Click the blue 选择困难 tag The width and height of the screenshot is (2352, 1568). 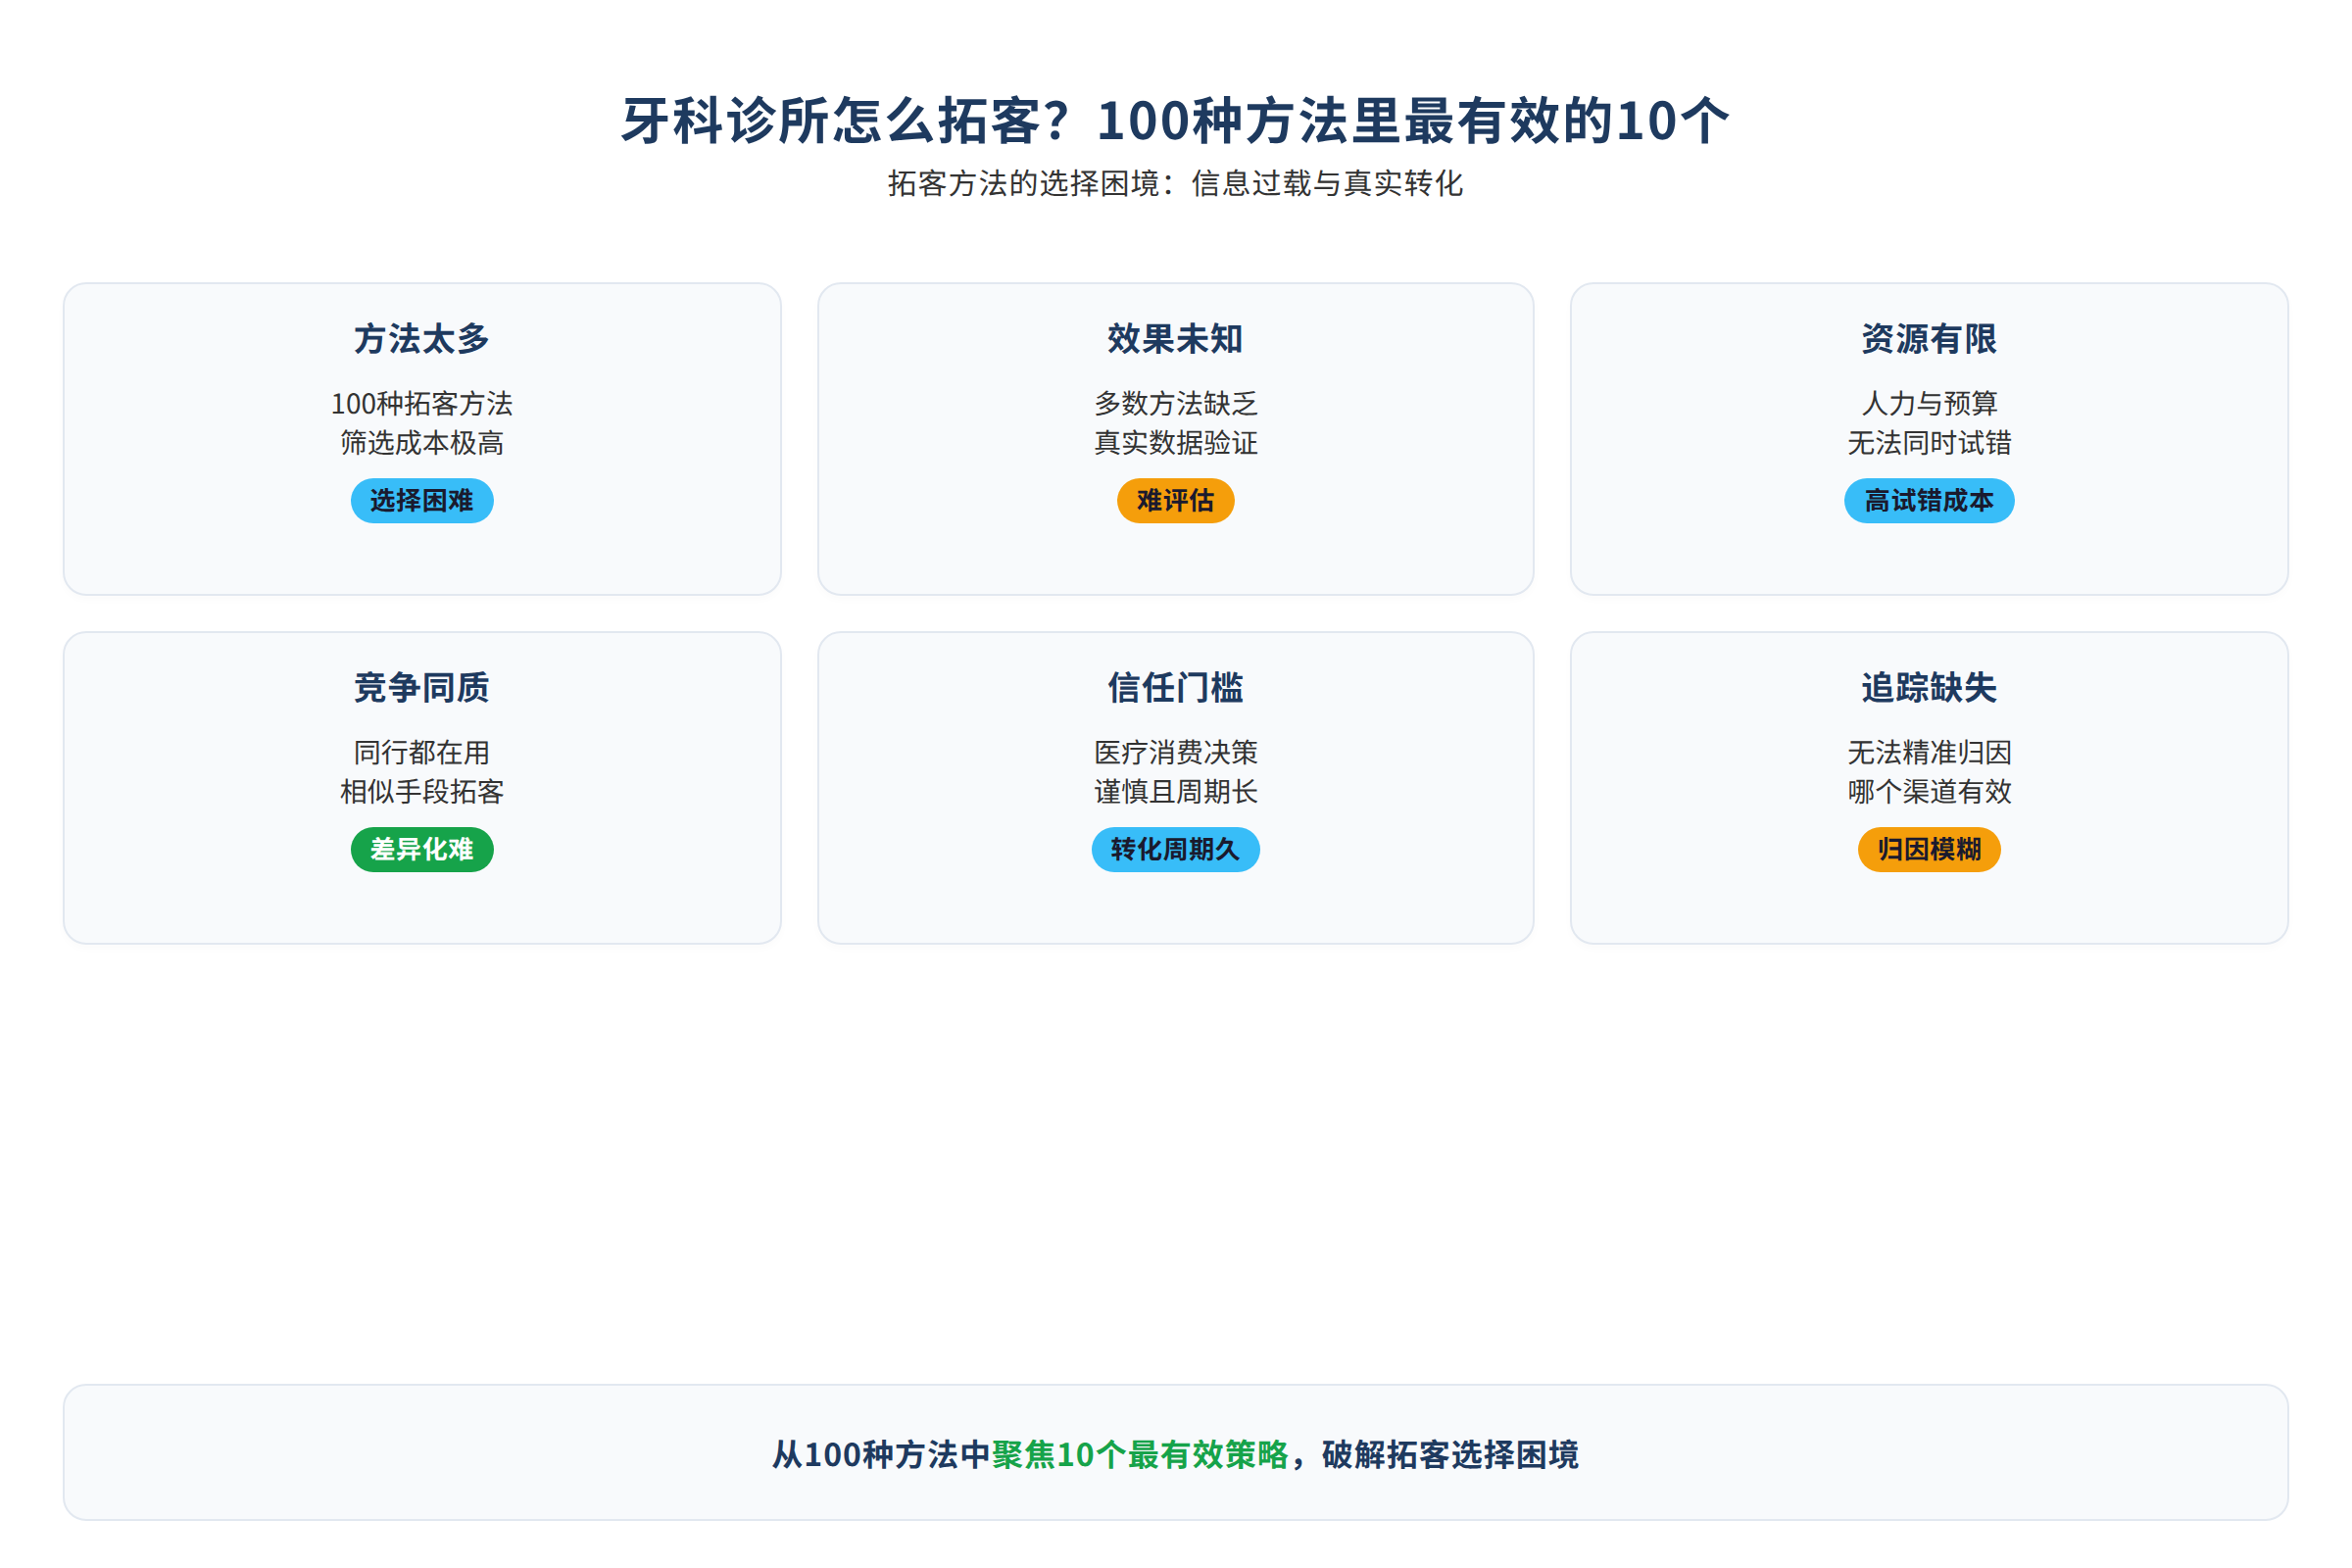422,501
